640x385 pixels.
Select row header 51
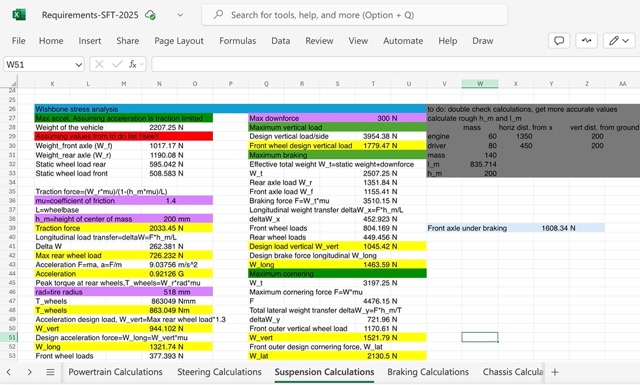12,338
